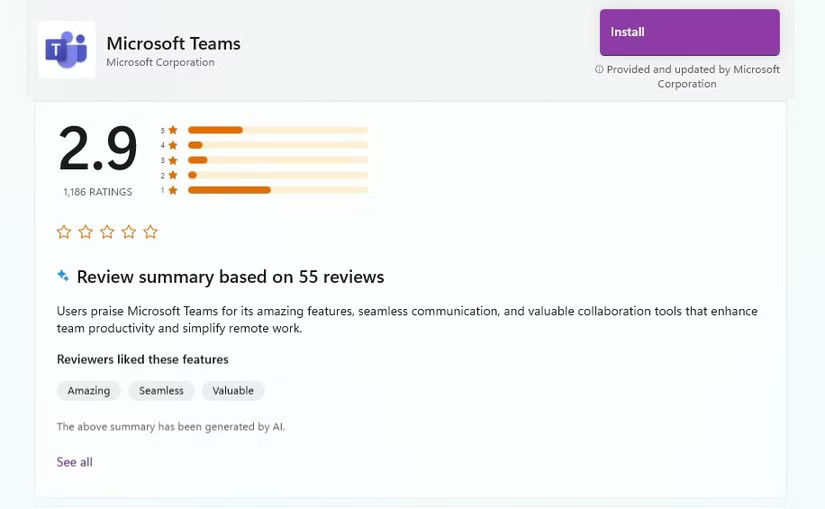Click the 2-star rating distribution bar

pos(277,175)
